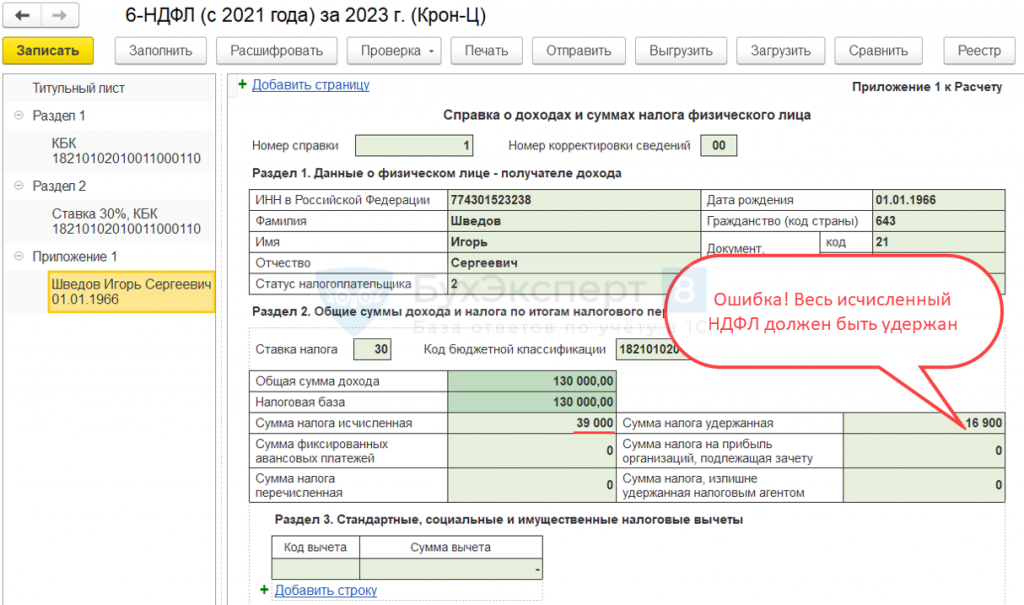Screen dimensions: 1024x605
Task: Select the Ставка 30%, КБК tree item
Action: tap(126, 221)
